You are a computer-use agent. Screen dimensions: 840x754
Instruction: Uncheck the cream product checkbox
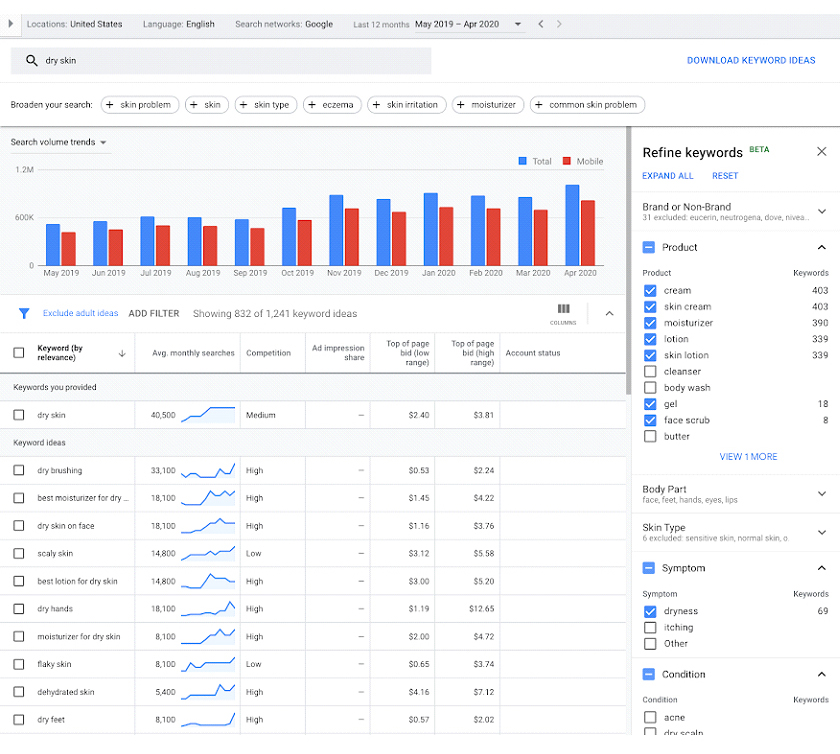(x=650, y=290)
